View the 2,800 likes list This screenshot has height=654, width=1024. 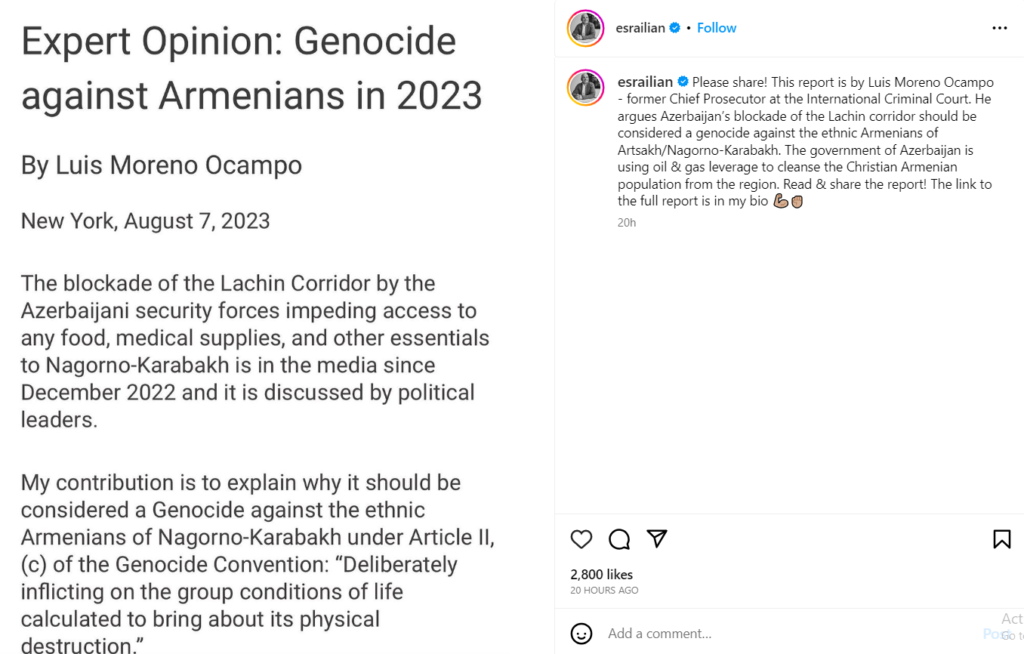pos(601,575)
